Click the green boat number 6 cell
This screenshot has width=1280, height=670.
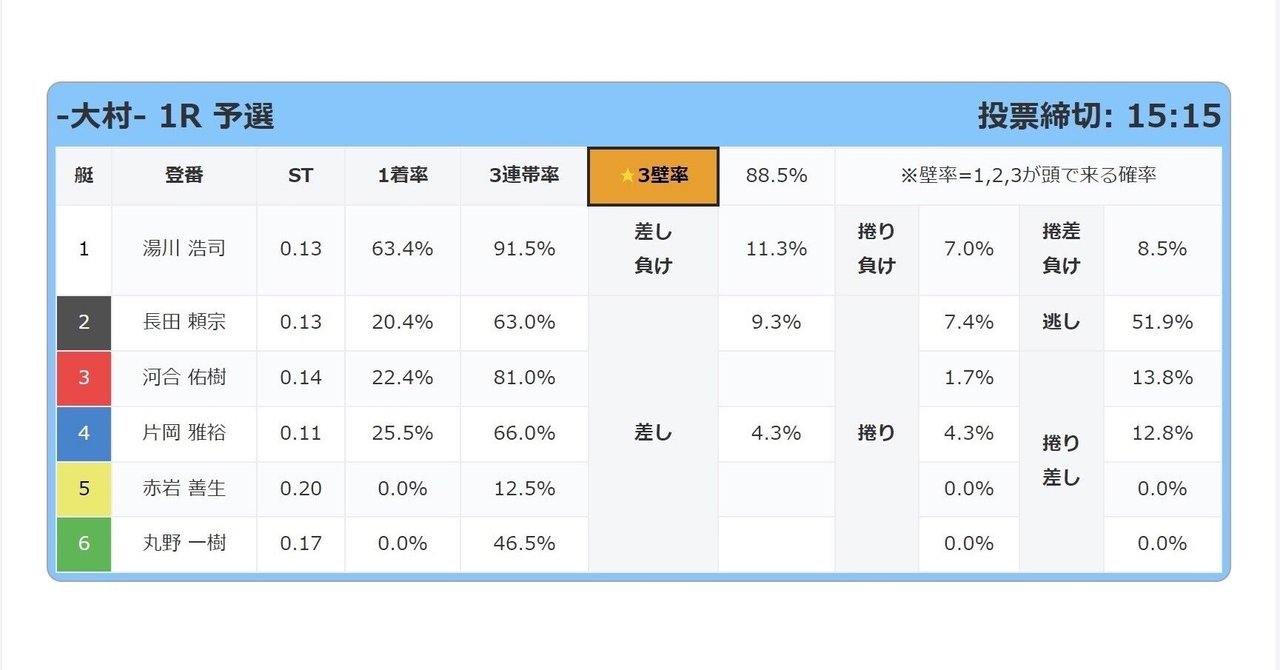click(x=84, y=544)
